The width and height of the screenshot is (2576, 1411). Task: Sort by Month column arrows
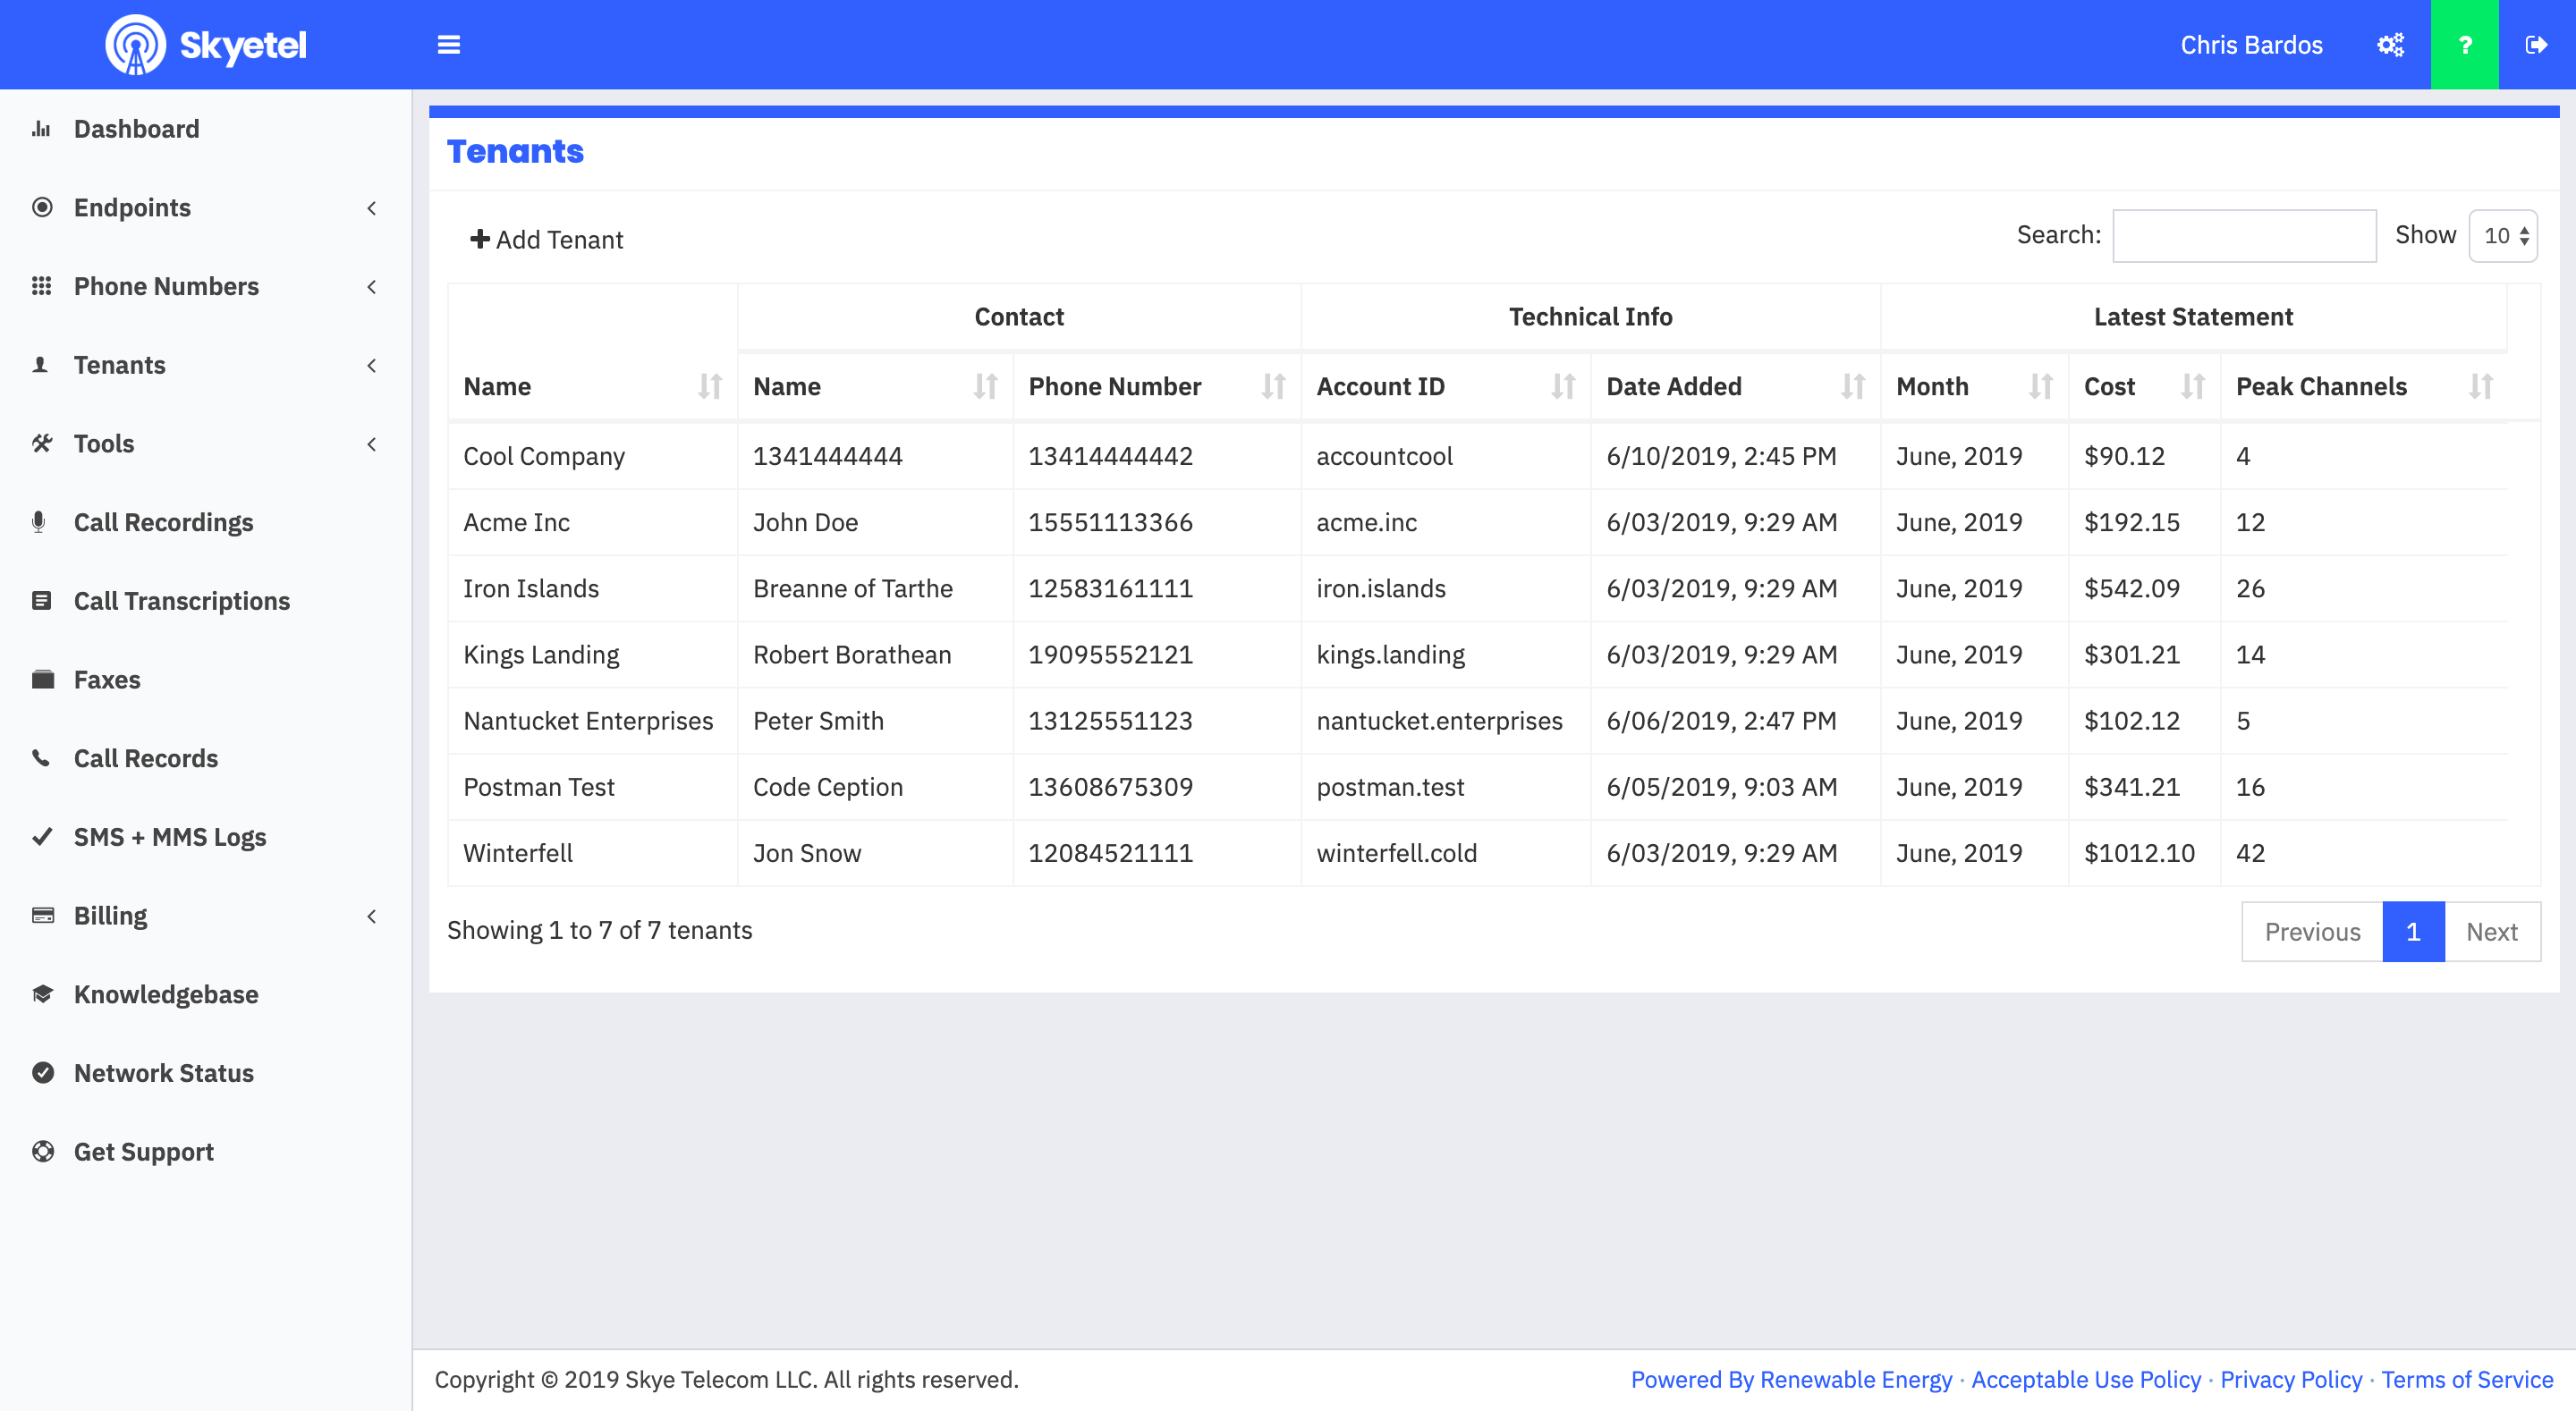[2041, 386]
